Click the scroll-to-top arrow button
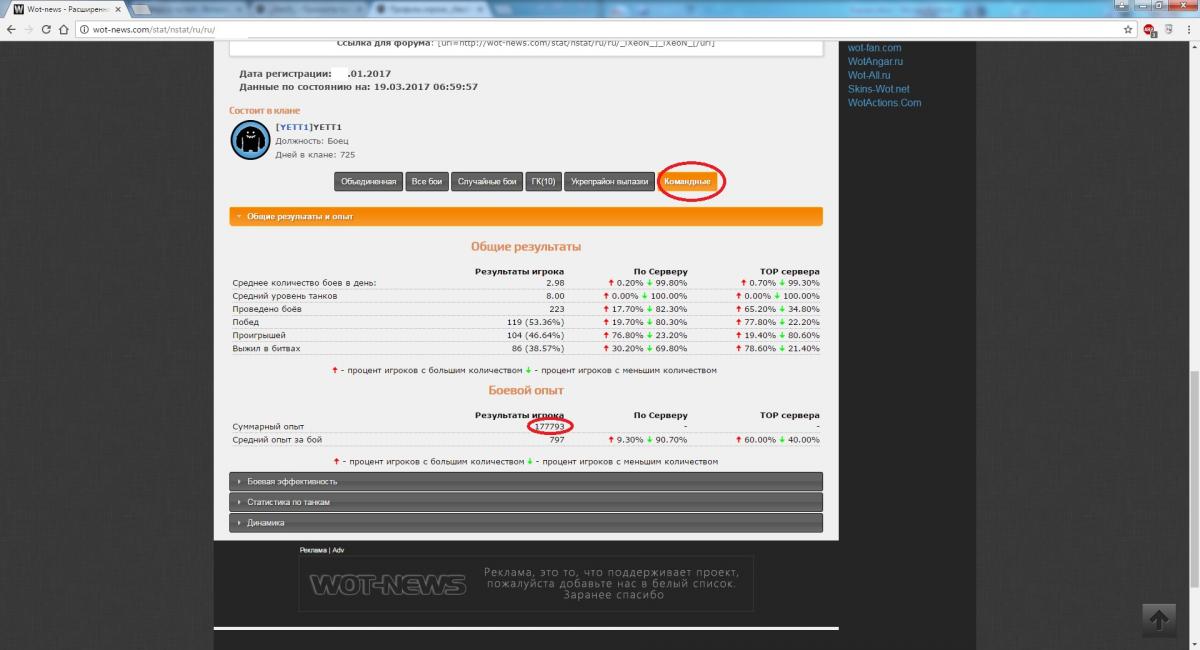The image size is (1200, 650). coord(1159,620)
